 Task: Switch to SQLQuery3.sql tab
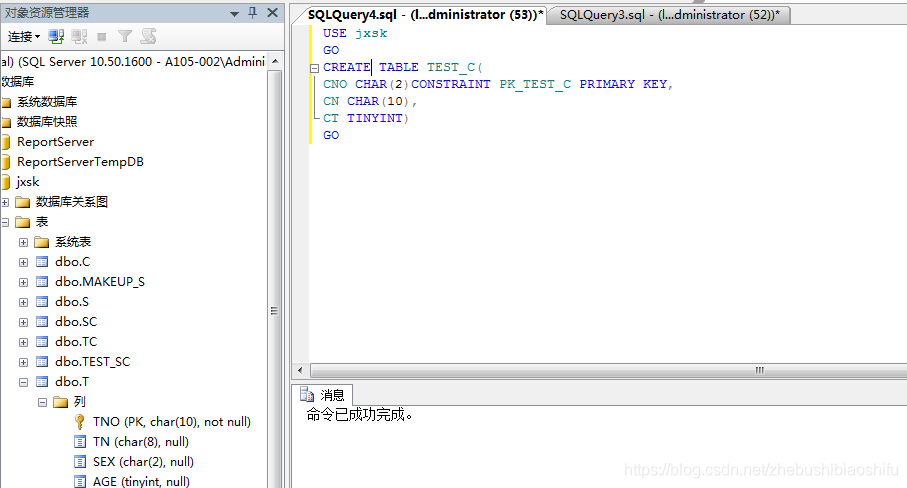[669, 15]
